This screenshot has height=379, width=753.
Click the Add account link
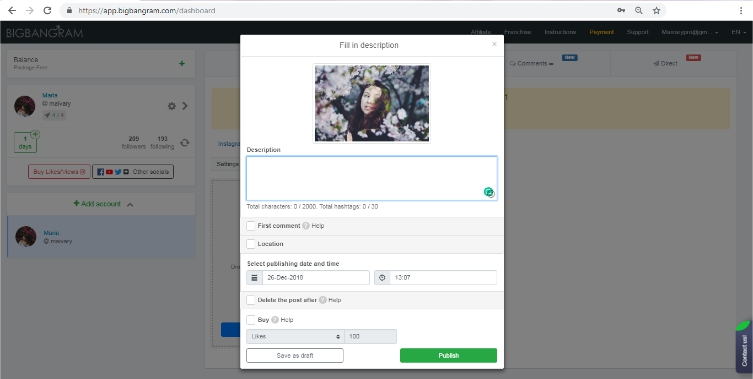97,204
